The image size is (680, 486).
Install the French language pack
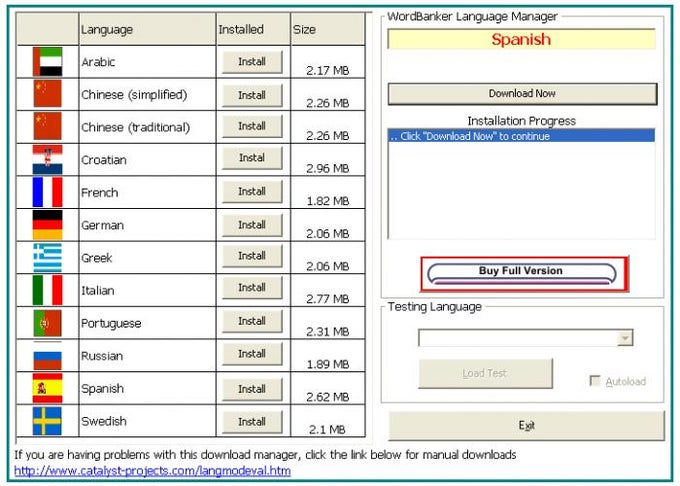coord(252,192)
